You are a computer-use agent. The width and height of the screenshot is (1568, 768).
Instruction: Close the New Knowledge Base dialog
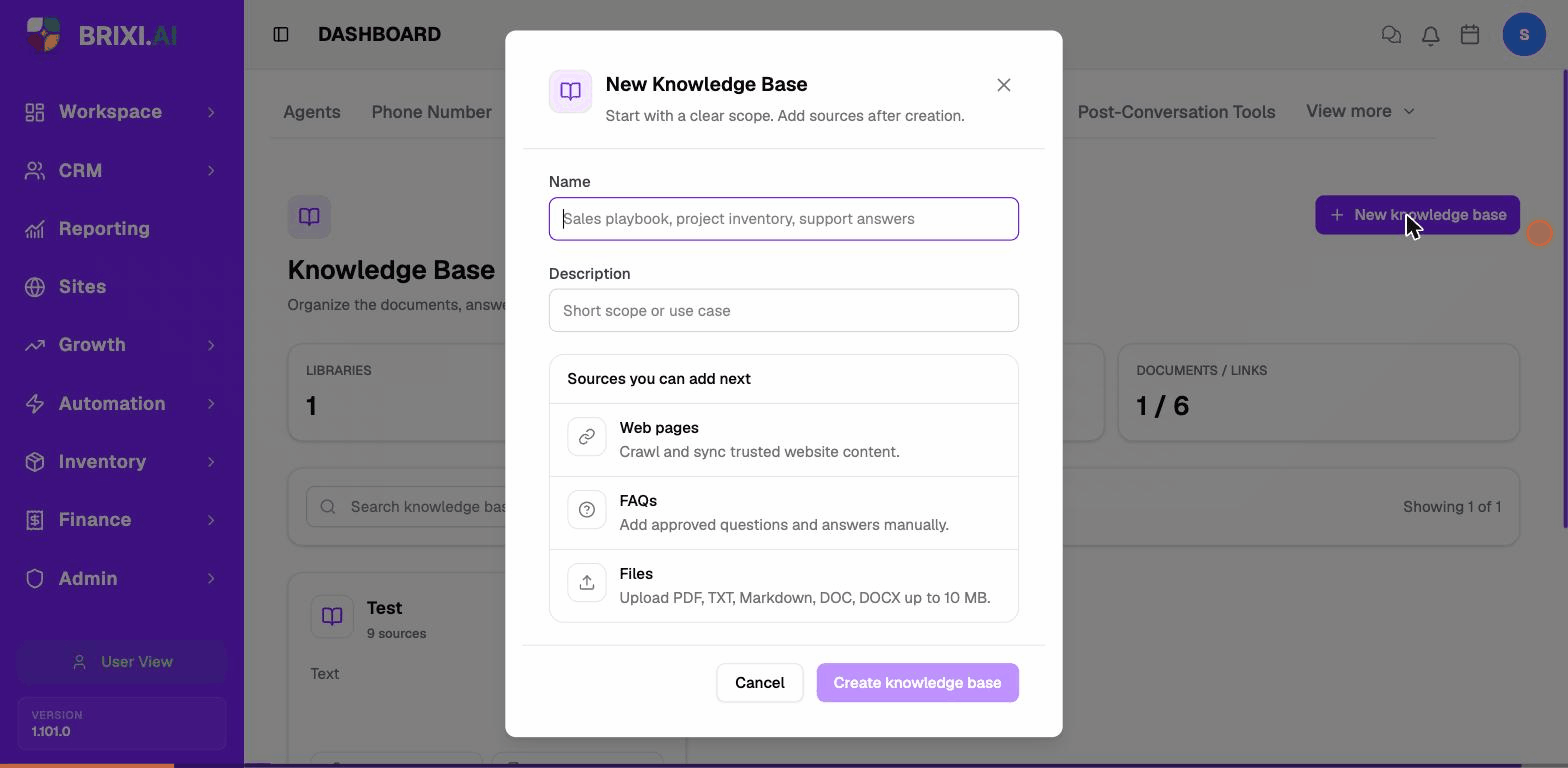pos(1004,85)
